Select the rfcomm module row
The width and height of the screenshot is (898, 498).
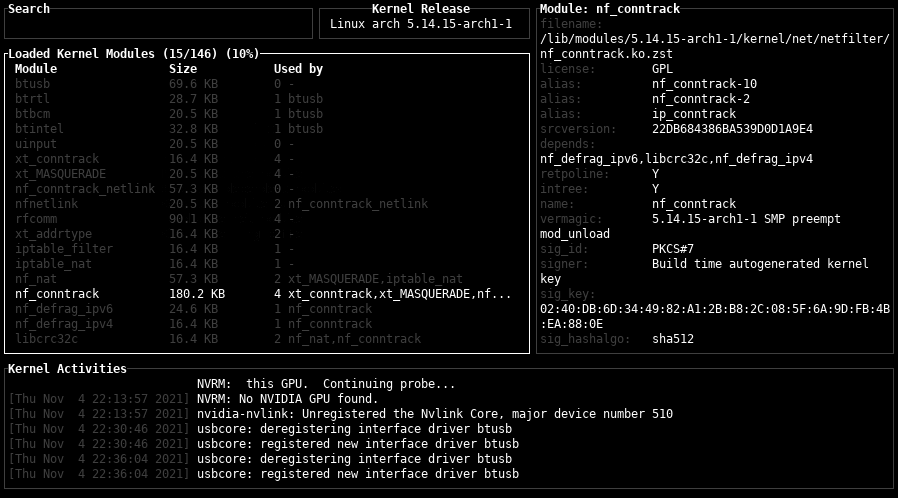(x=267, y=219)
